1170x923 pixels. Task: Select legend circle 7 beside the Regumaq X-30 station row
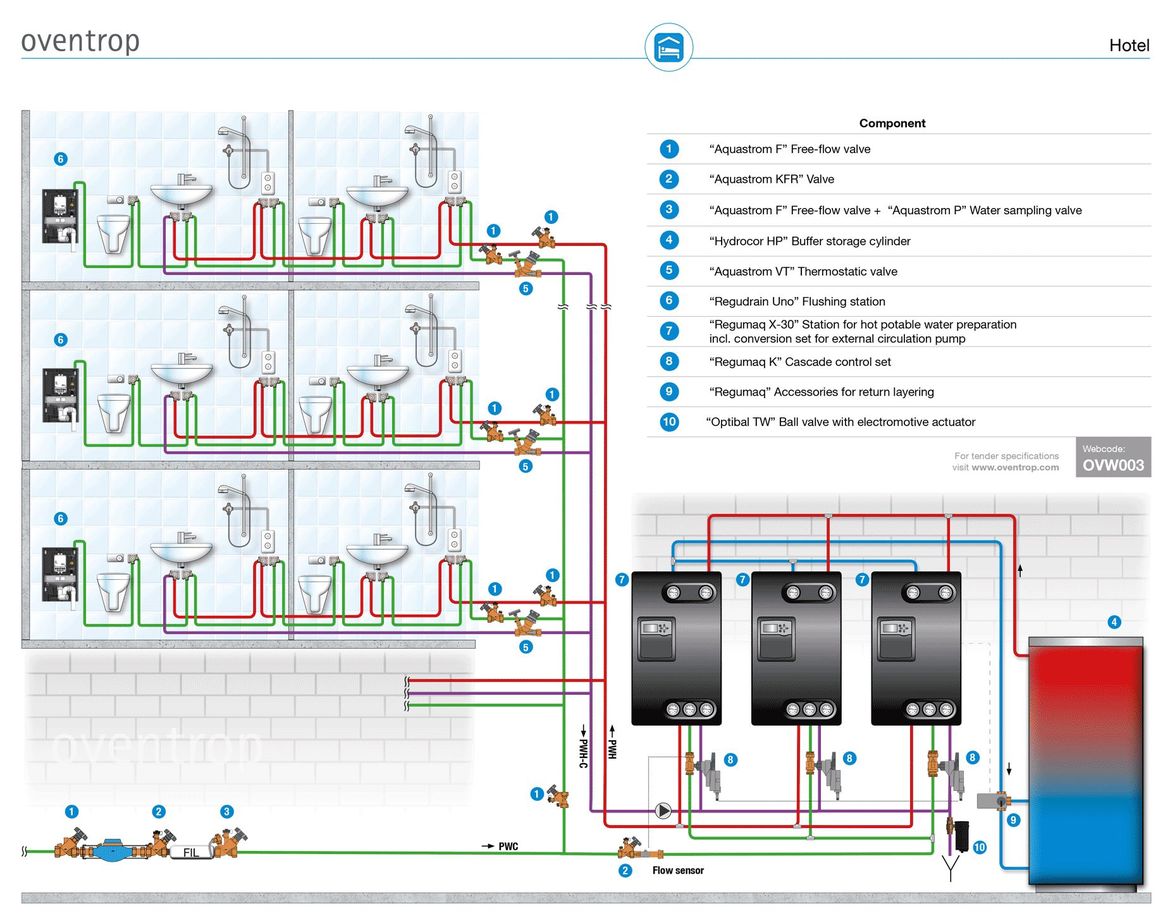(x=669, y=331)
